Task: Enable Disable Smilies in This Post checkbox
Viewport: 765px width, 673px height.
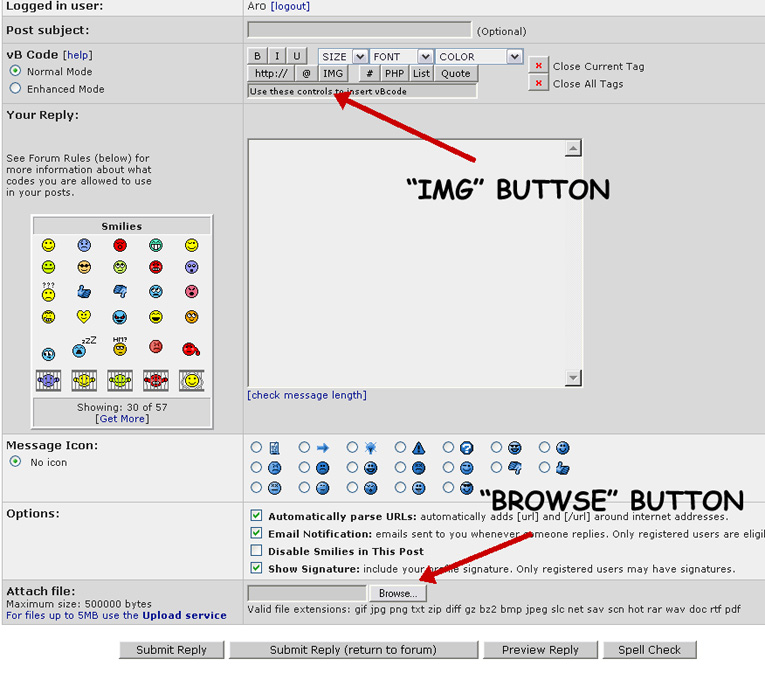Action: click(x=256, y=551)
